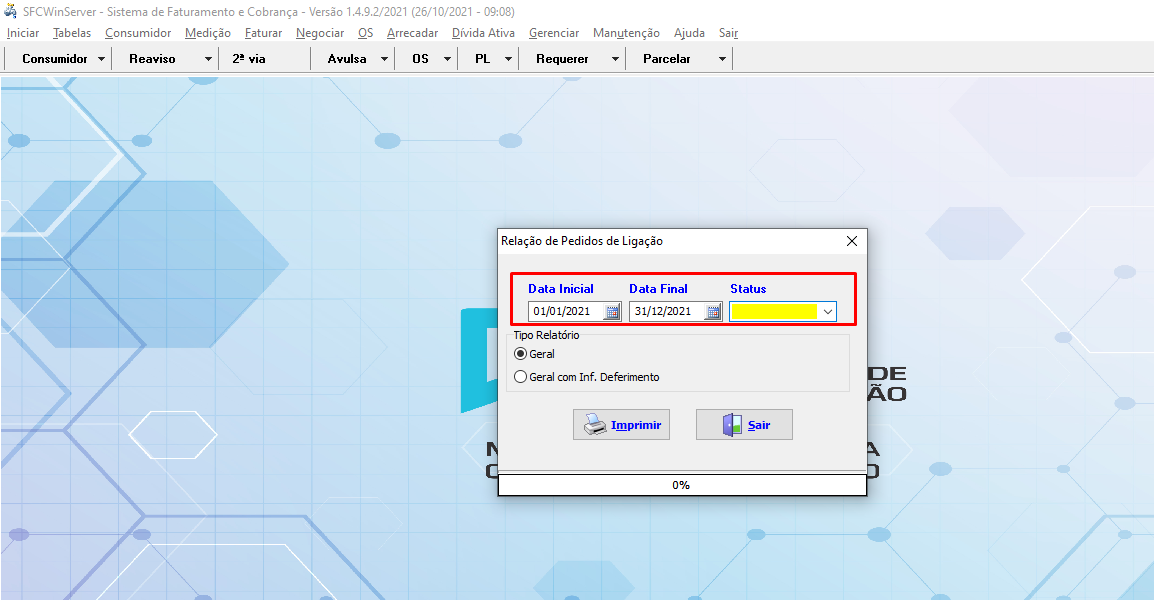The width and height of the screenshot is (1154, 600).
Task: Expand the Status dropdown list
Action: point(827,312)
